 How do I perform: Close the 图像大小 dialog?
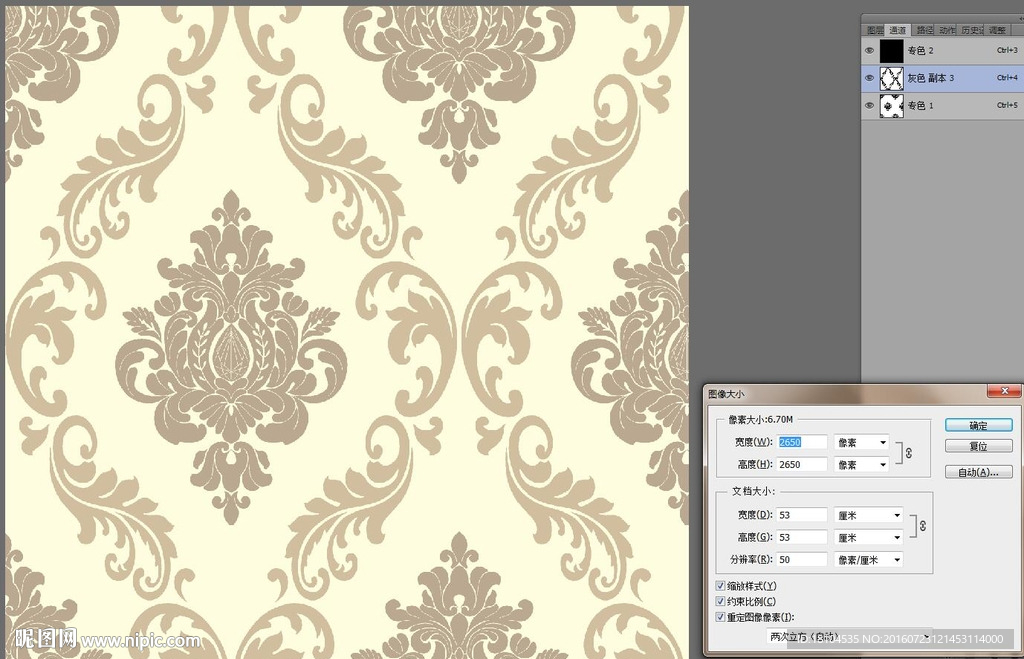click(x=1004, y=391)
